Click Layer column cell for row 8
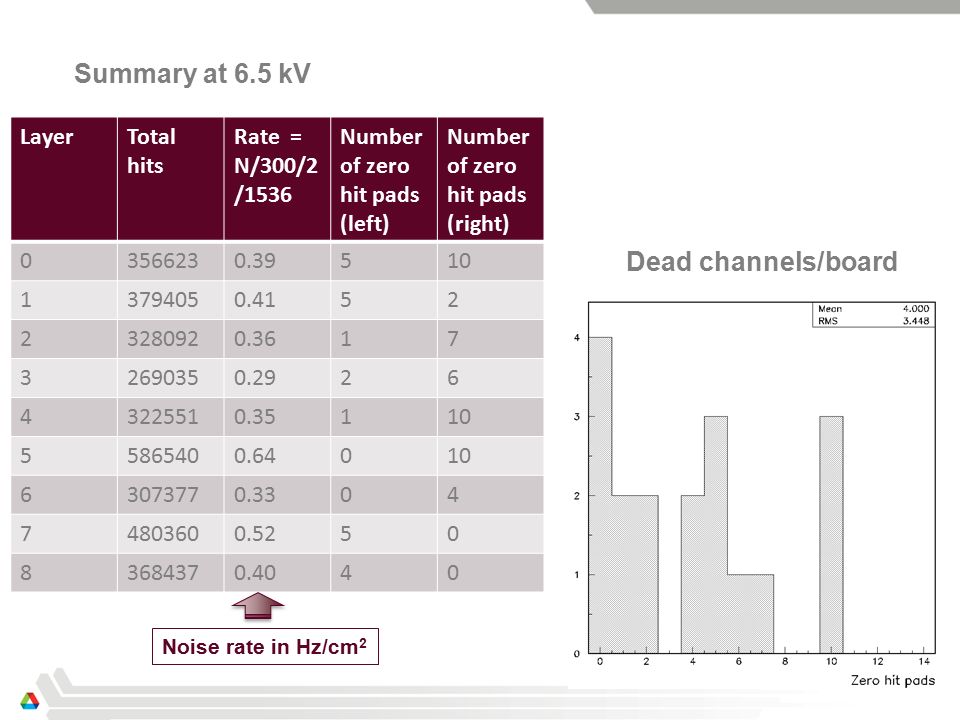This screenshot has height=720, width=960. click(64, 572)
